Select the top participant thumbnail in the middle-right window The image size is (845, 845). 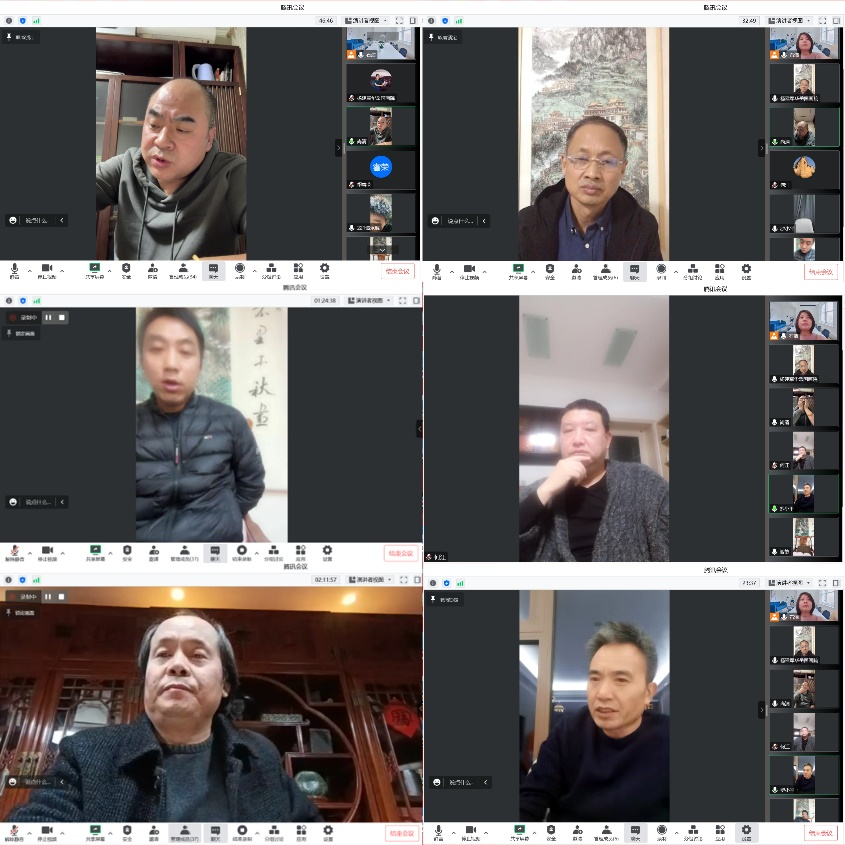pos(804,321)
